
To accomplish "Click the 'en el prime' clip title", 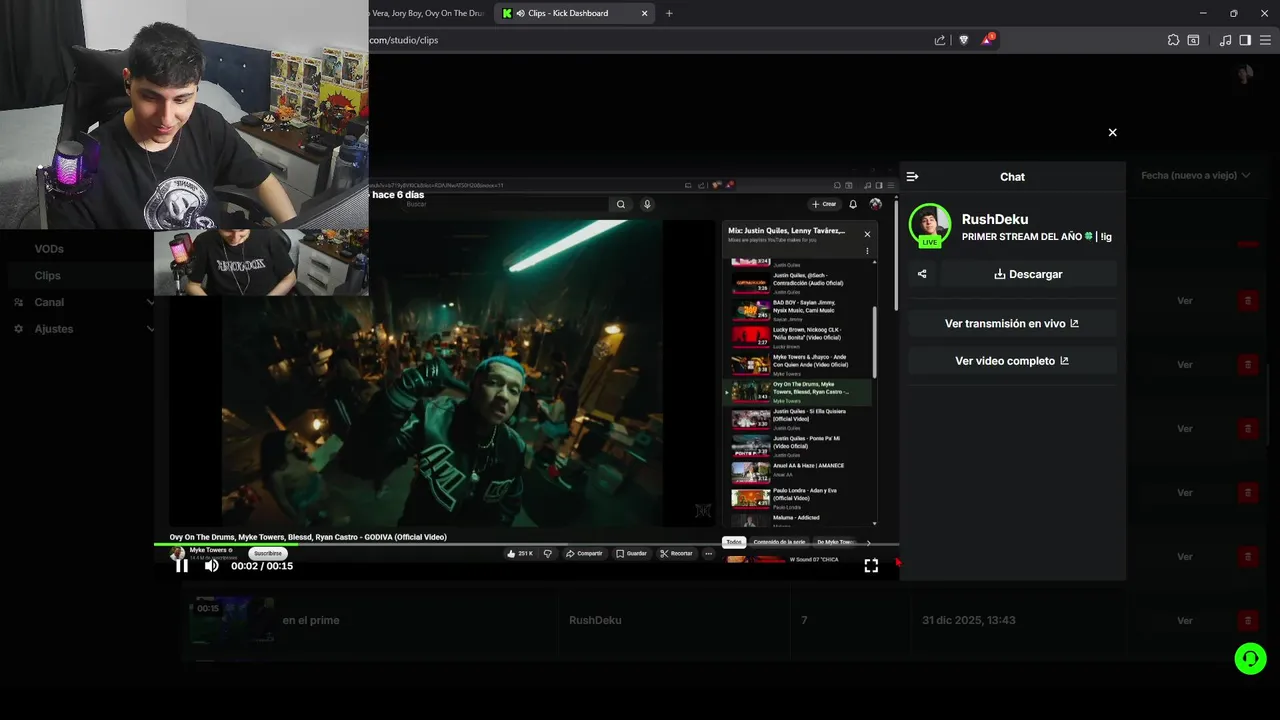I will click(x=311, y=621).
